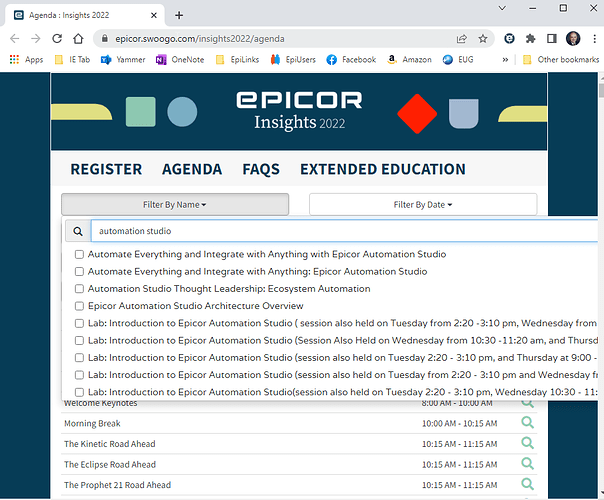
Task: Show hidden bookmarks with double chevron
Action: click(505, 60)
